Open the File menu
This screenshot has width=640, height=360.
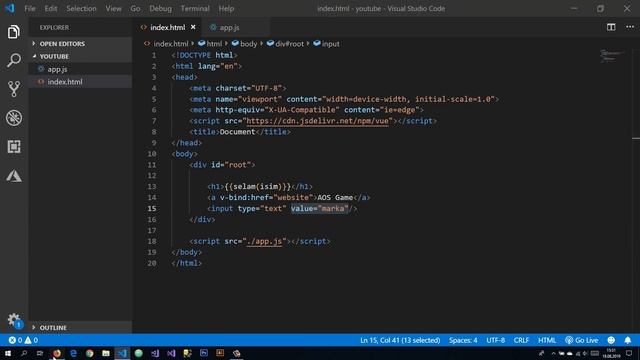pyautogui.click(x=30, y=8)
